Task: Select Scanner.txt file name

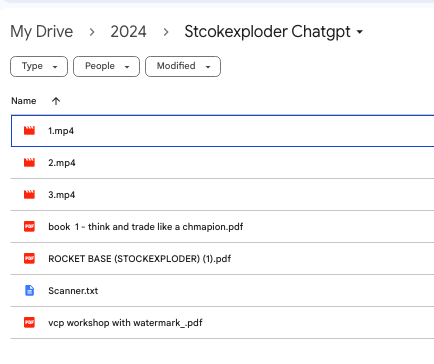Action: tap(73, 291)
